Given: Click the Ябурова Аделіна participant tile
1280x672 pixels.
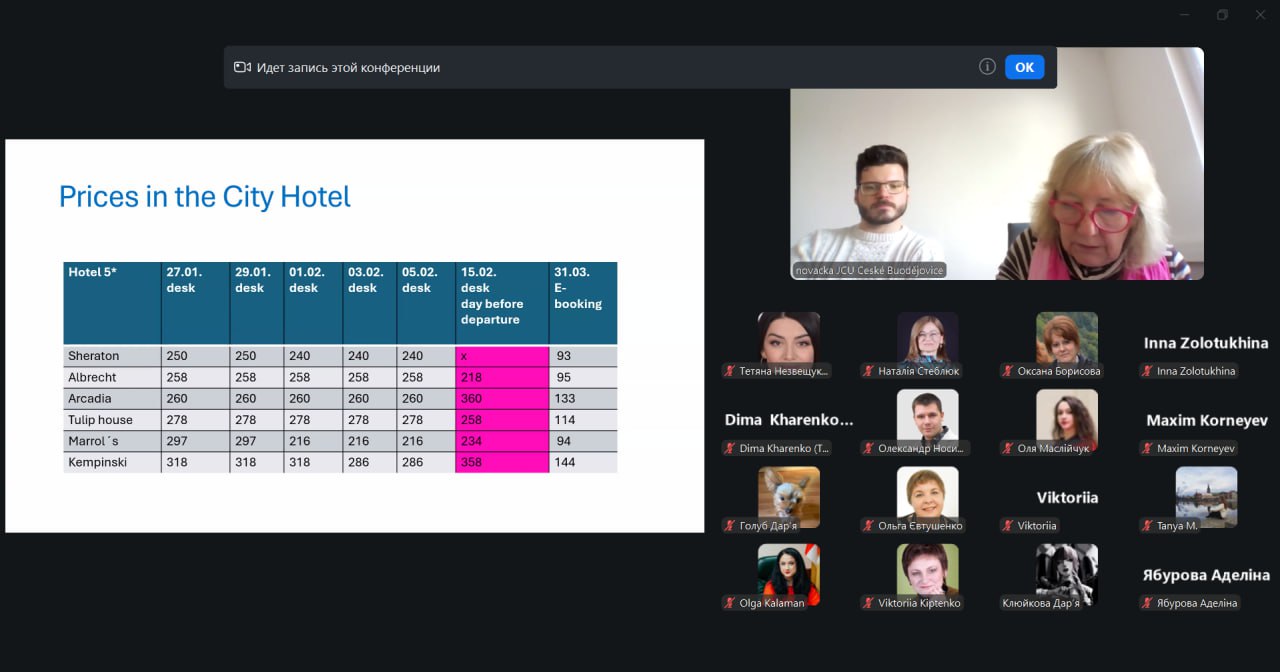Looking at the screenshot, I should click(1206, 575).
